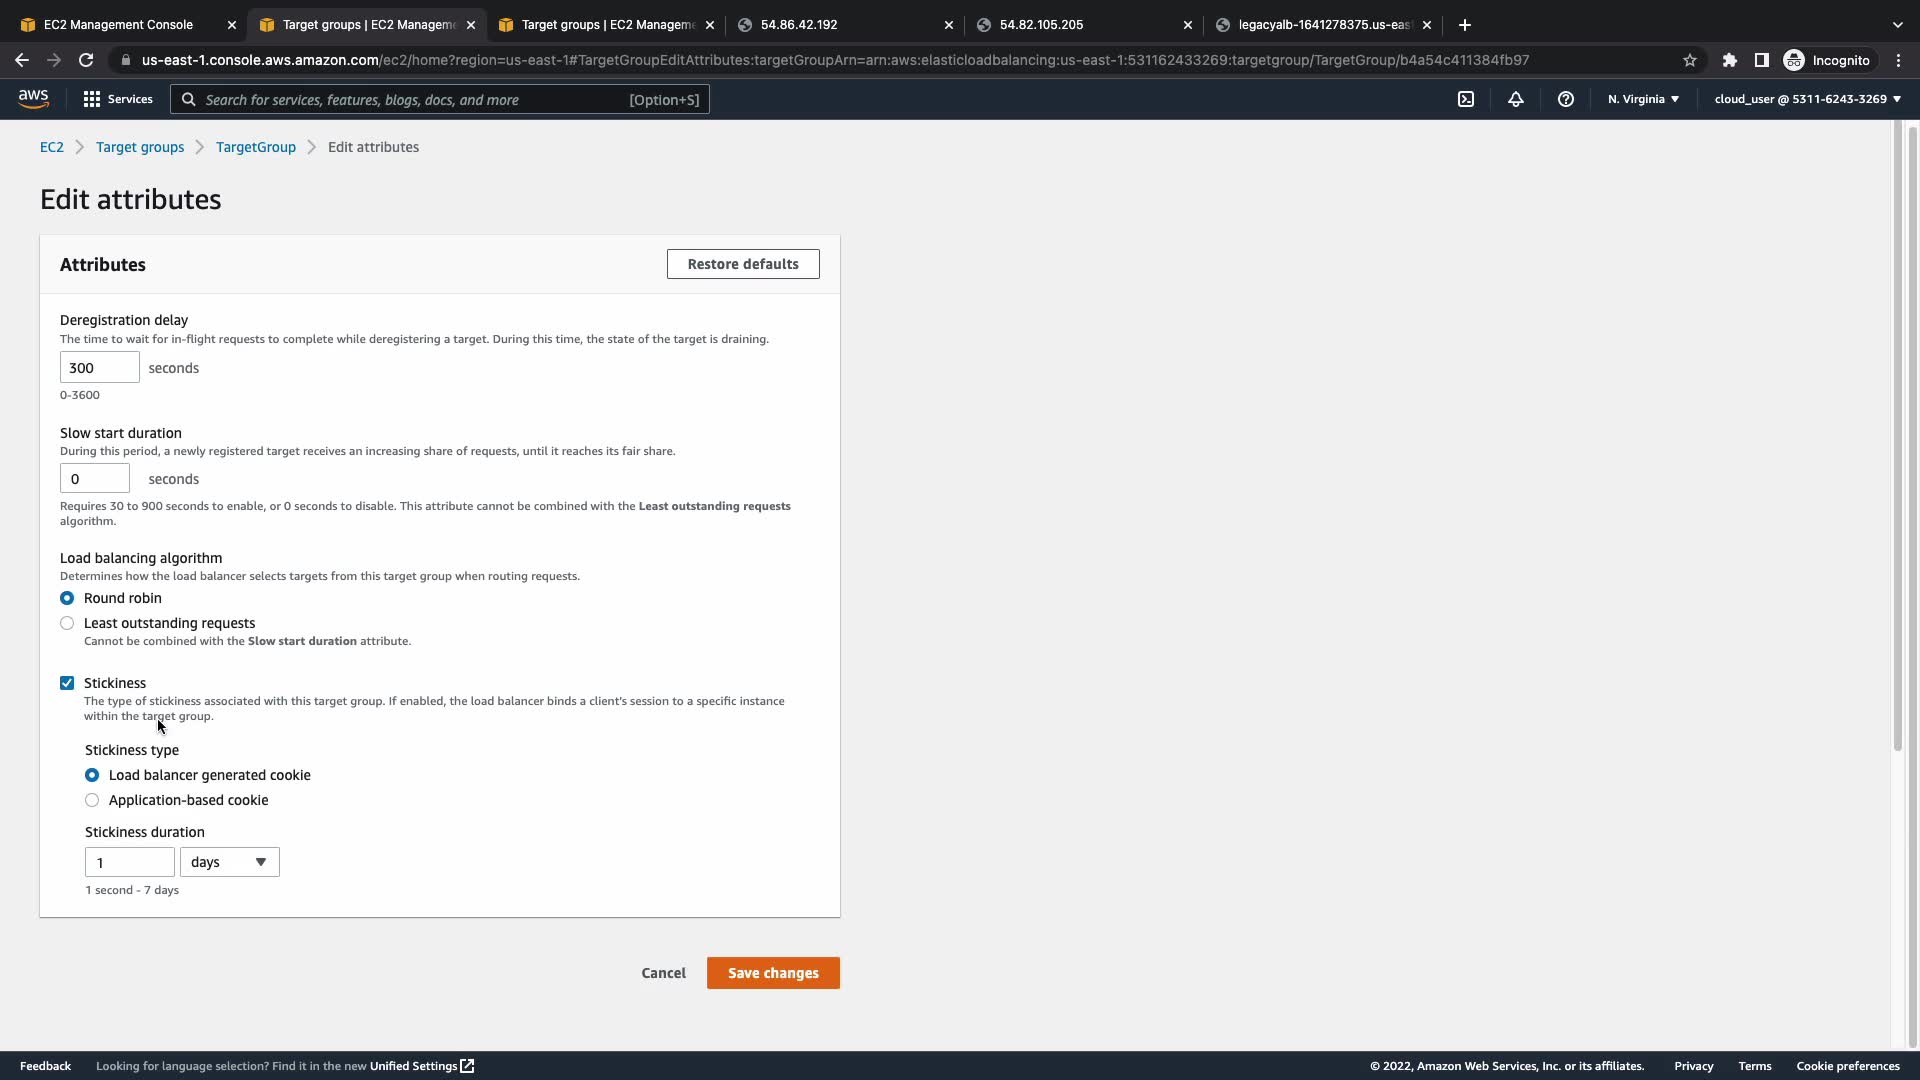Screen dimensions: 1920x1080
Task: Open cloud_user account dropdown
Action: point(1807,99)
